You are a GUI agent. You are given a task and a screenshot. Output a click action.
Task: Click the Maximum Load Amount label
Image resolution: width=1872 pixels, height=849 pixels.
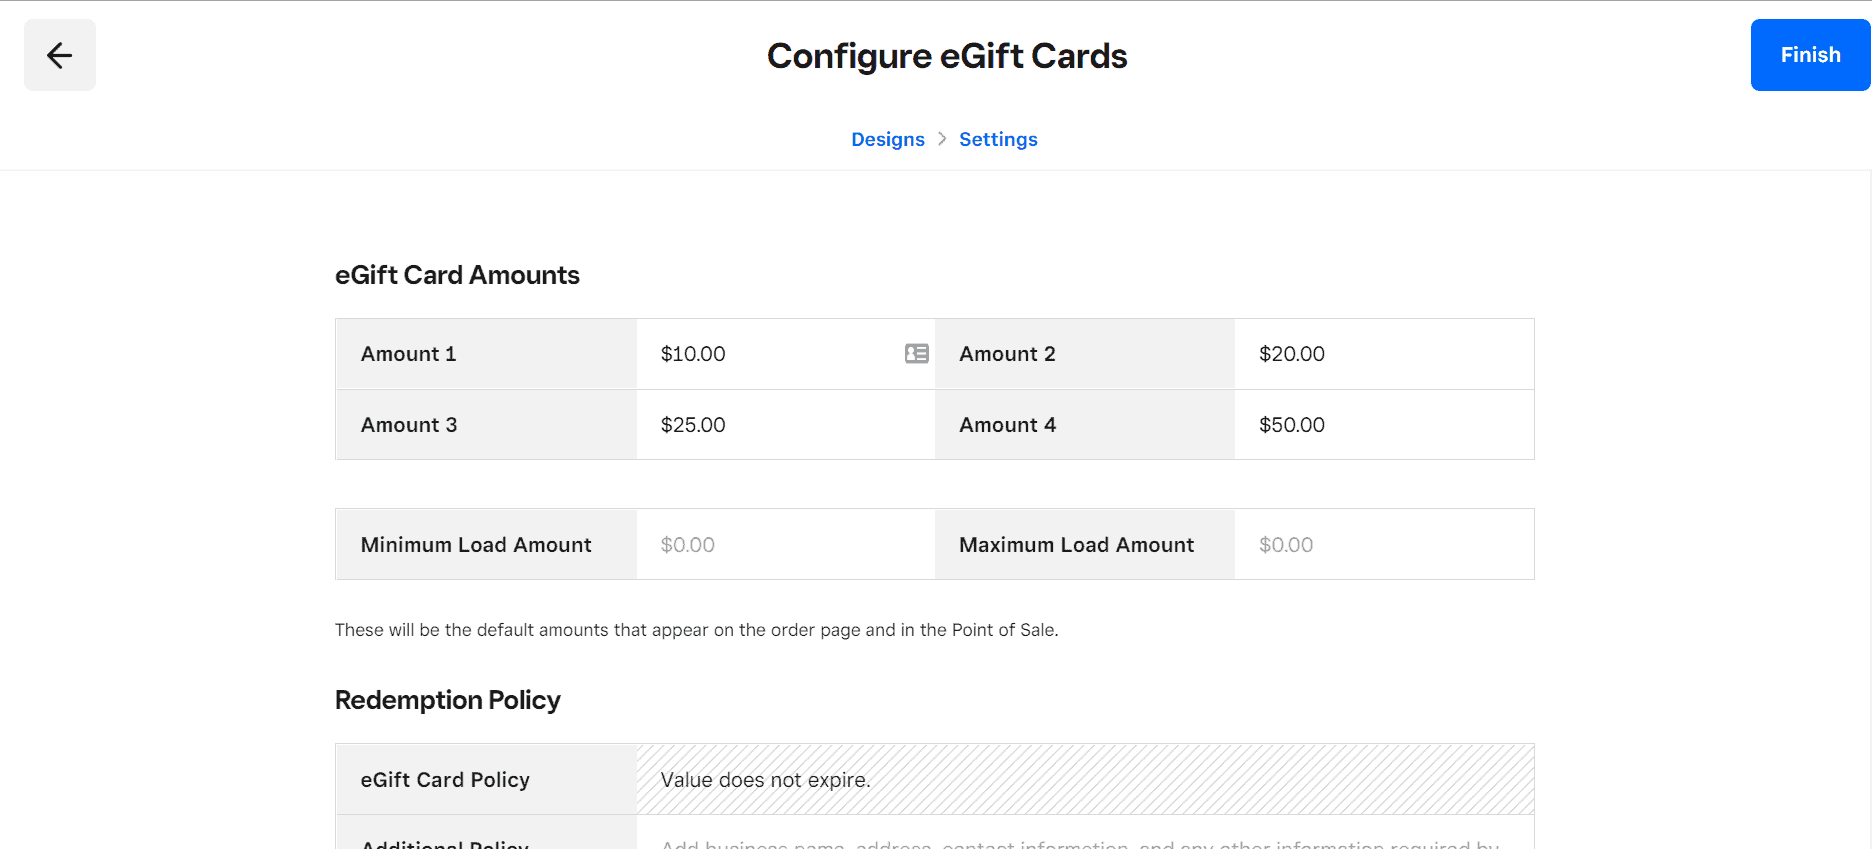tap(1076, 545)
